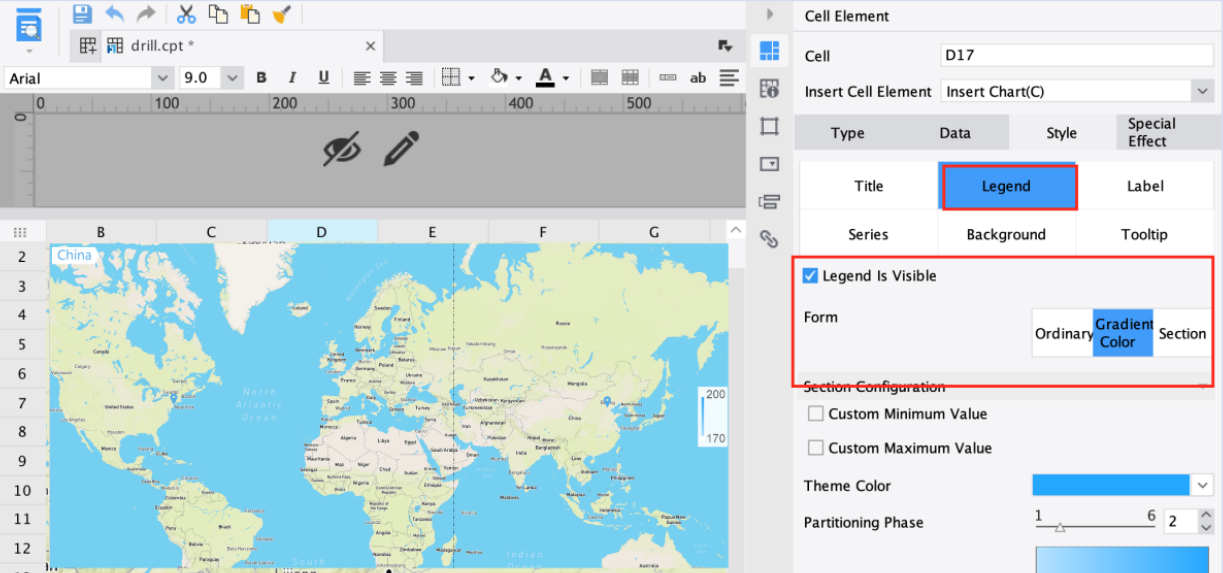
Task: Open the cell attributes info-table icon
Action: pos(769,88)
